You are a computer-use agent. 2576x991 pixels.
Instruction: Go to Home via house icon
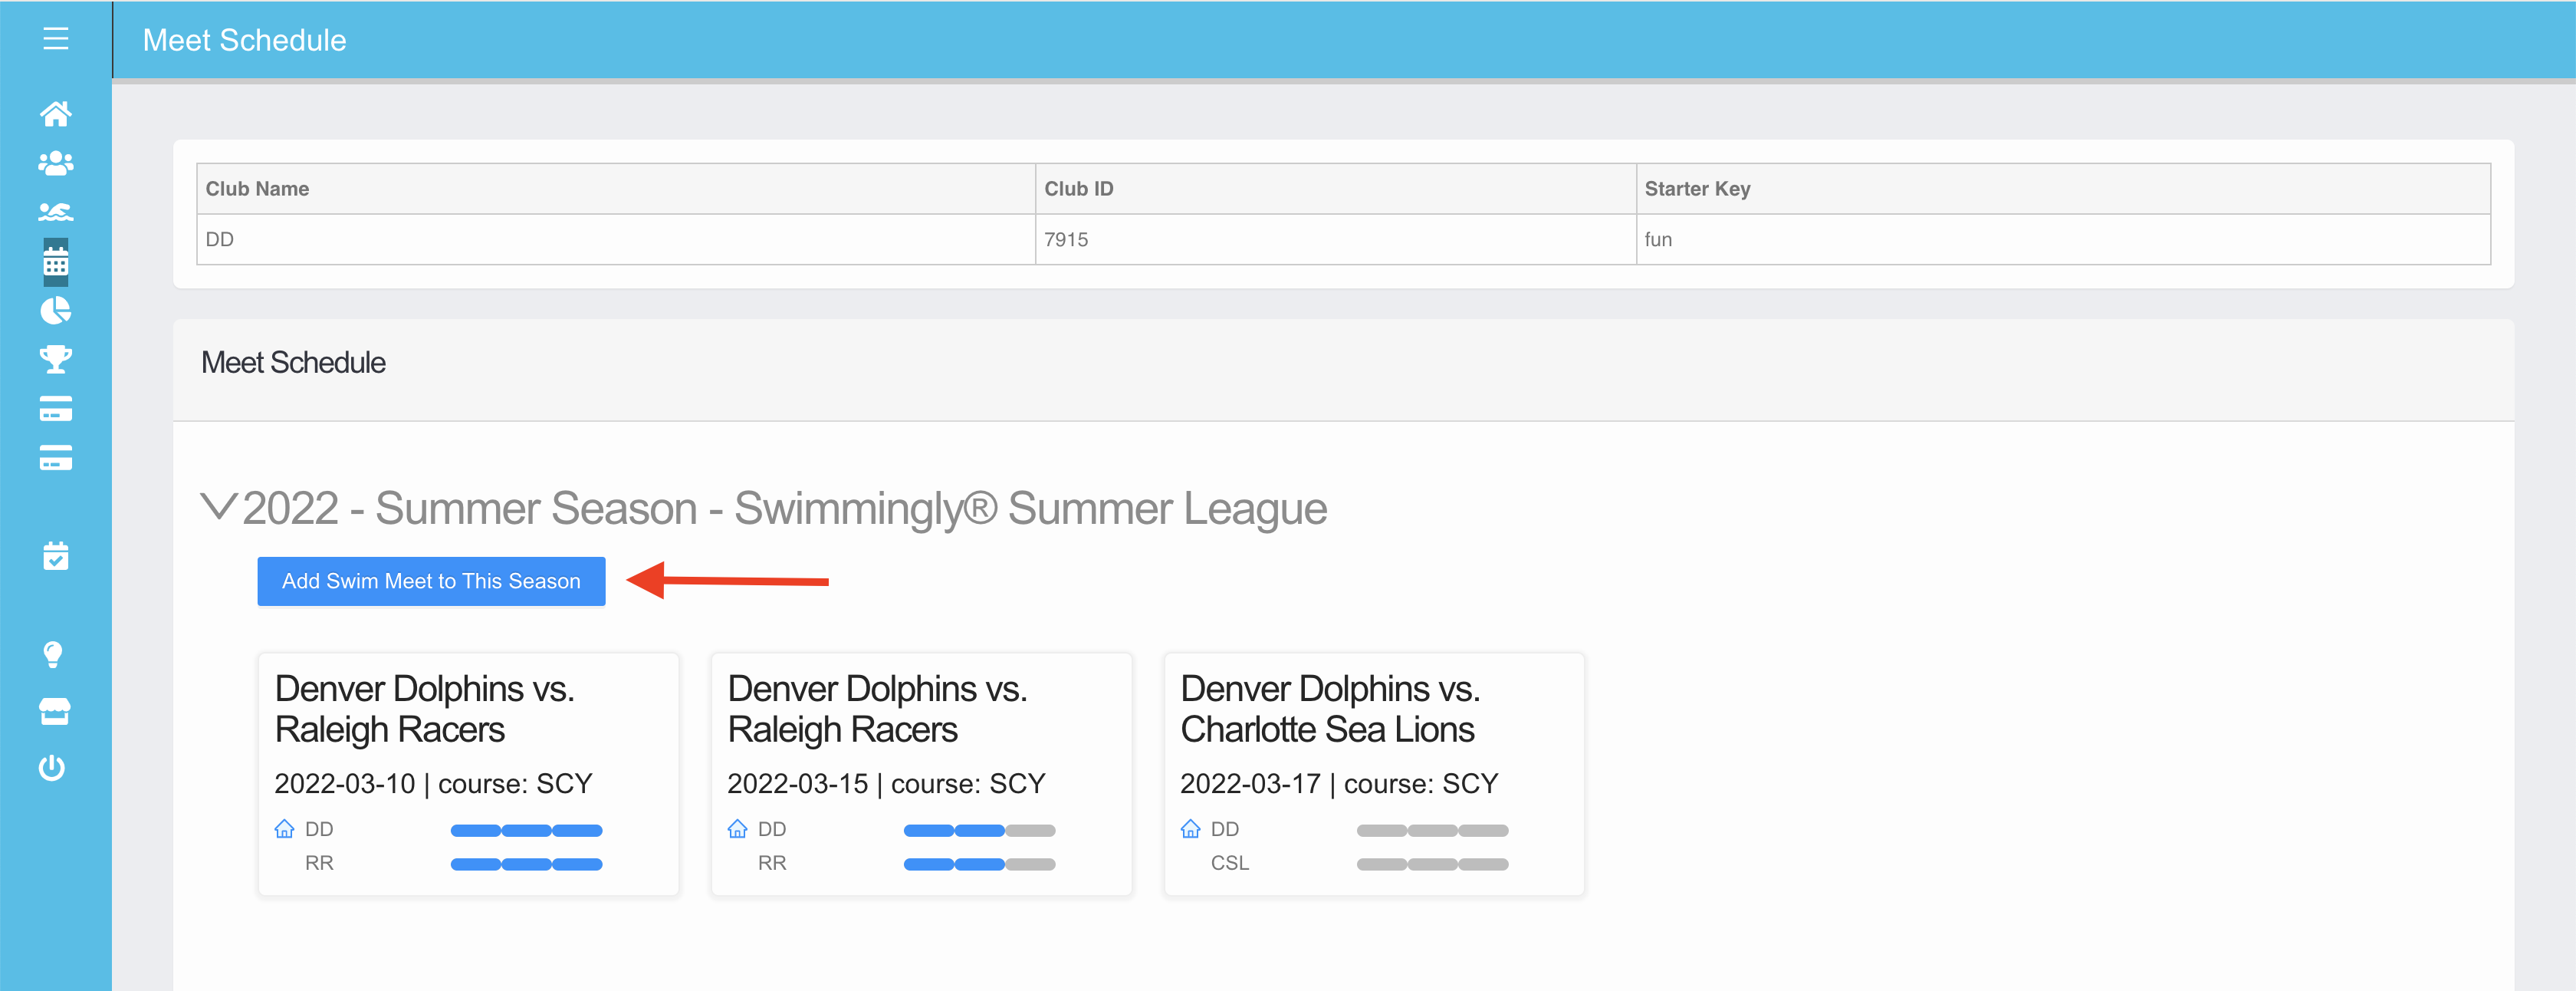point(56,114)
